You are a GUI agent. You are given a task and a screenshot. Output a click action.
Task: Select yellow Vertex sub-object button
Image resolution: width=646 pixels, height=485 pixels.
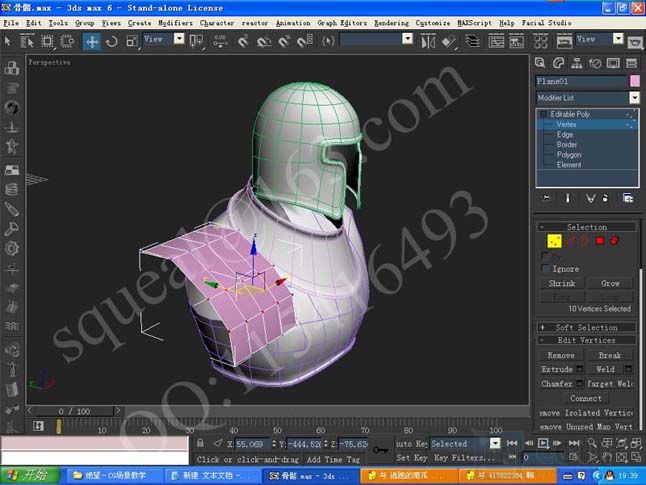[x=554, y=241]
